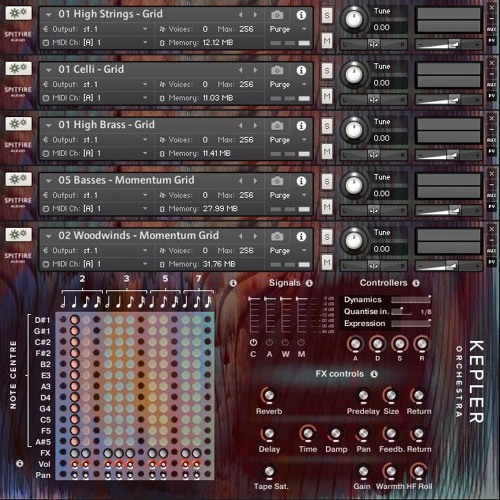The image size is (500, 500).
Task: Open gear settings of 01 High Strings
Action: tap(18, 13)
